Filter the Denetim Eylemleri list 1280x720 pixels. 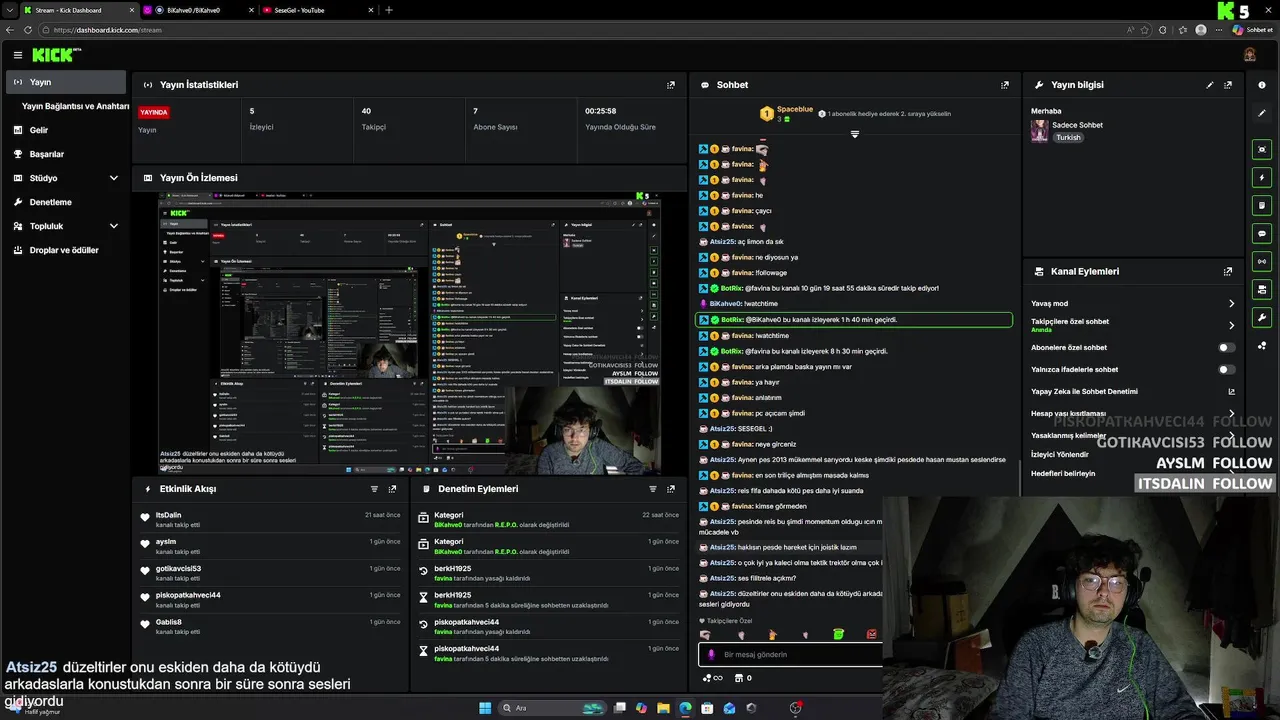(x=652, y=489)
